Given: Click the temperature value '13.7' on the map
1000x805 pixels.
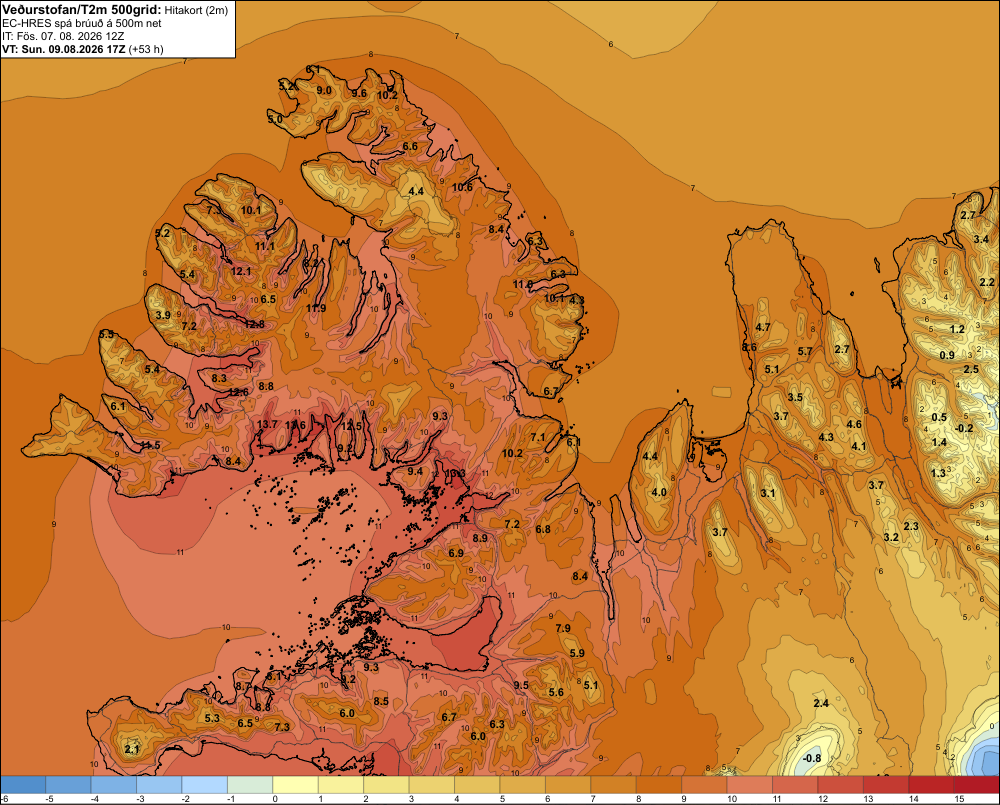Looking at the screenshot, I should point(267,424).
